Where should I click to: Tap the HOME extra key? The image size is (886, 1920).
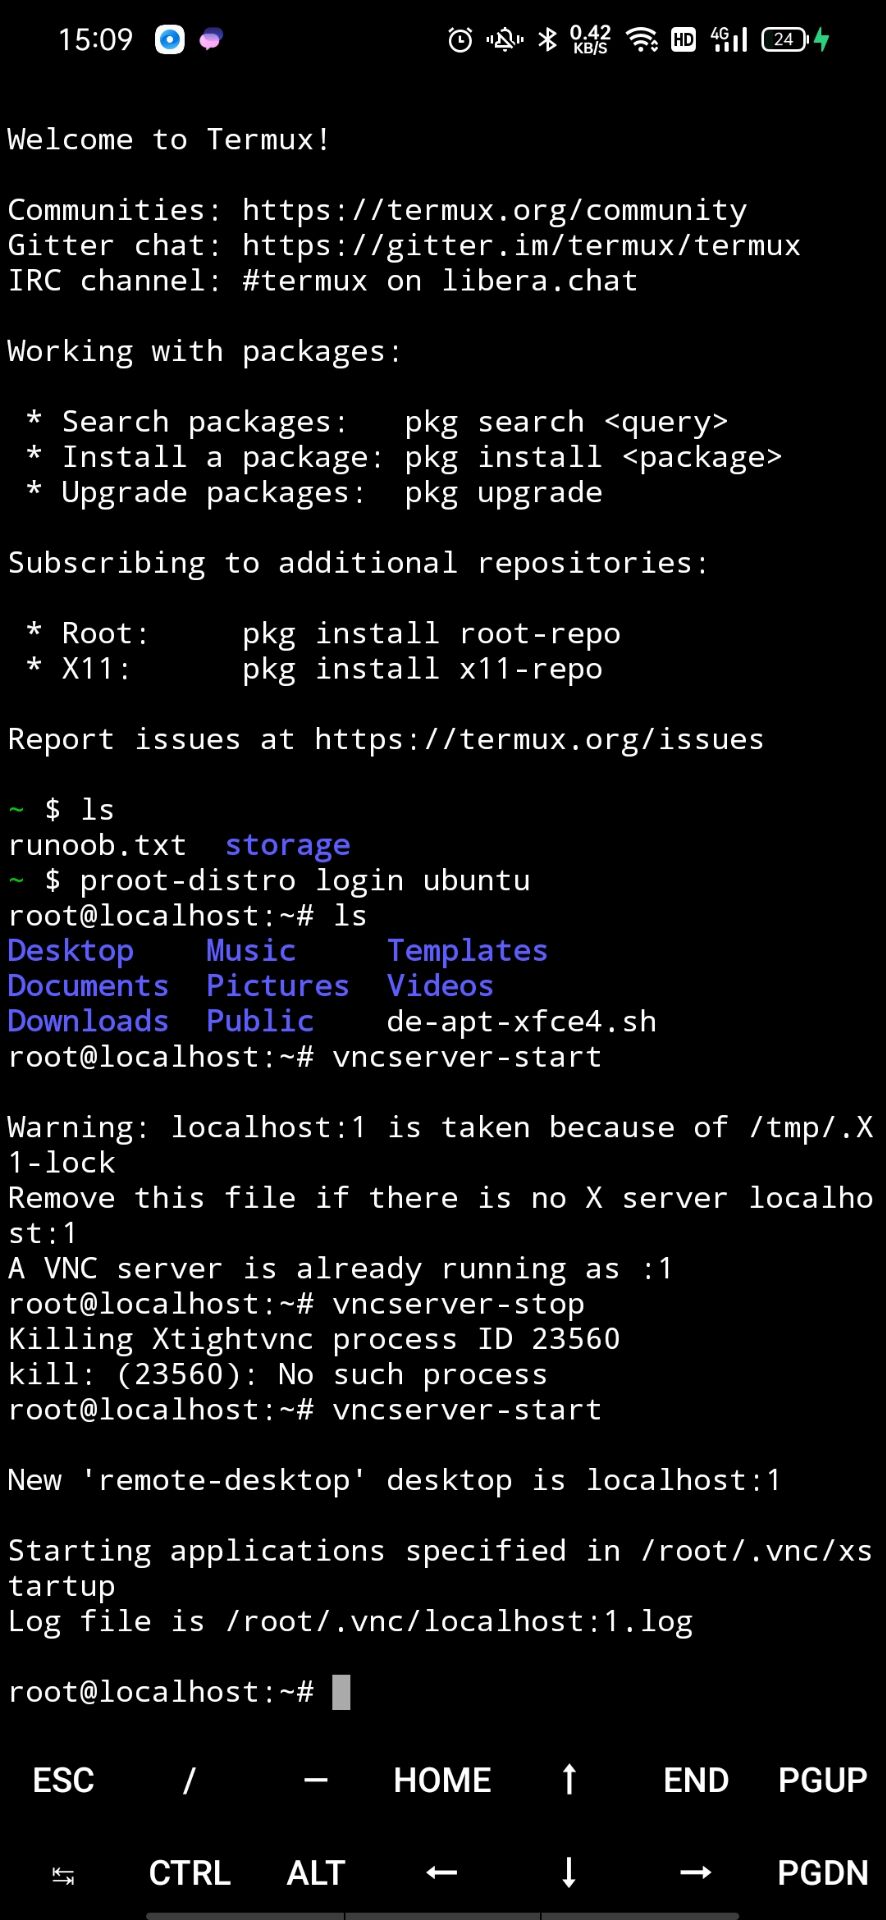pyautogui.click(x=442, y=1780)
